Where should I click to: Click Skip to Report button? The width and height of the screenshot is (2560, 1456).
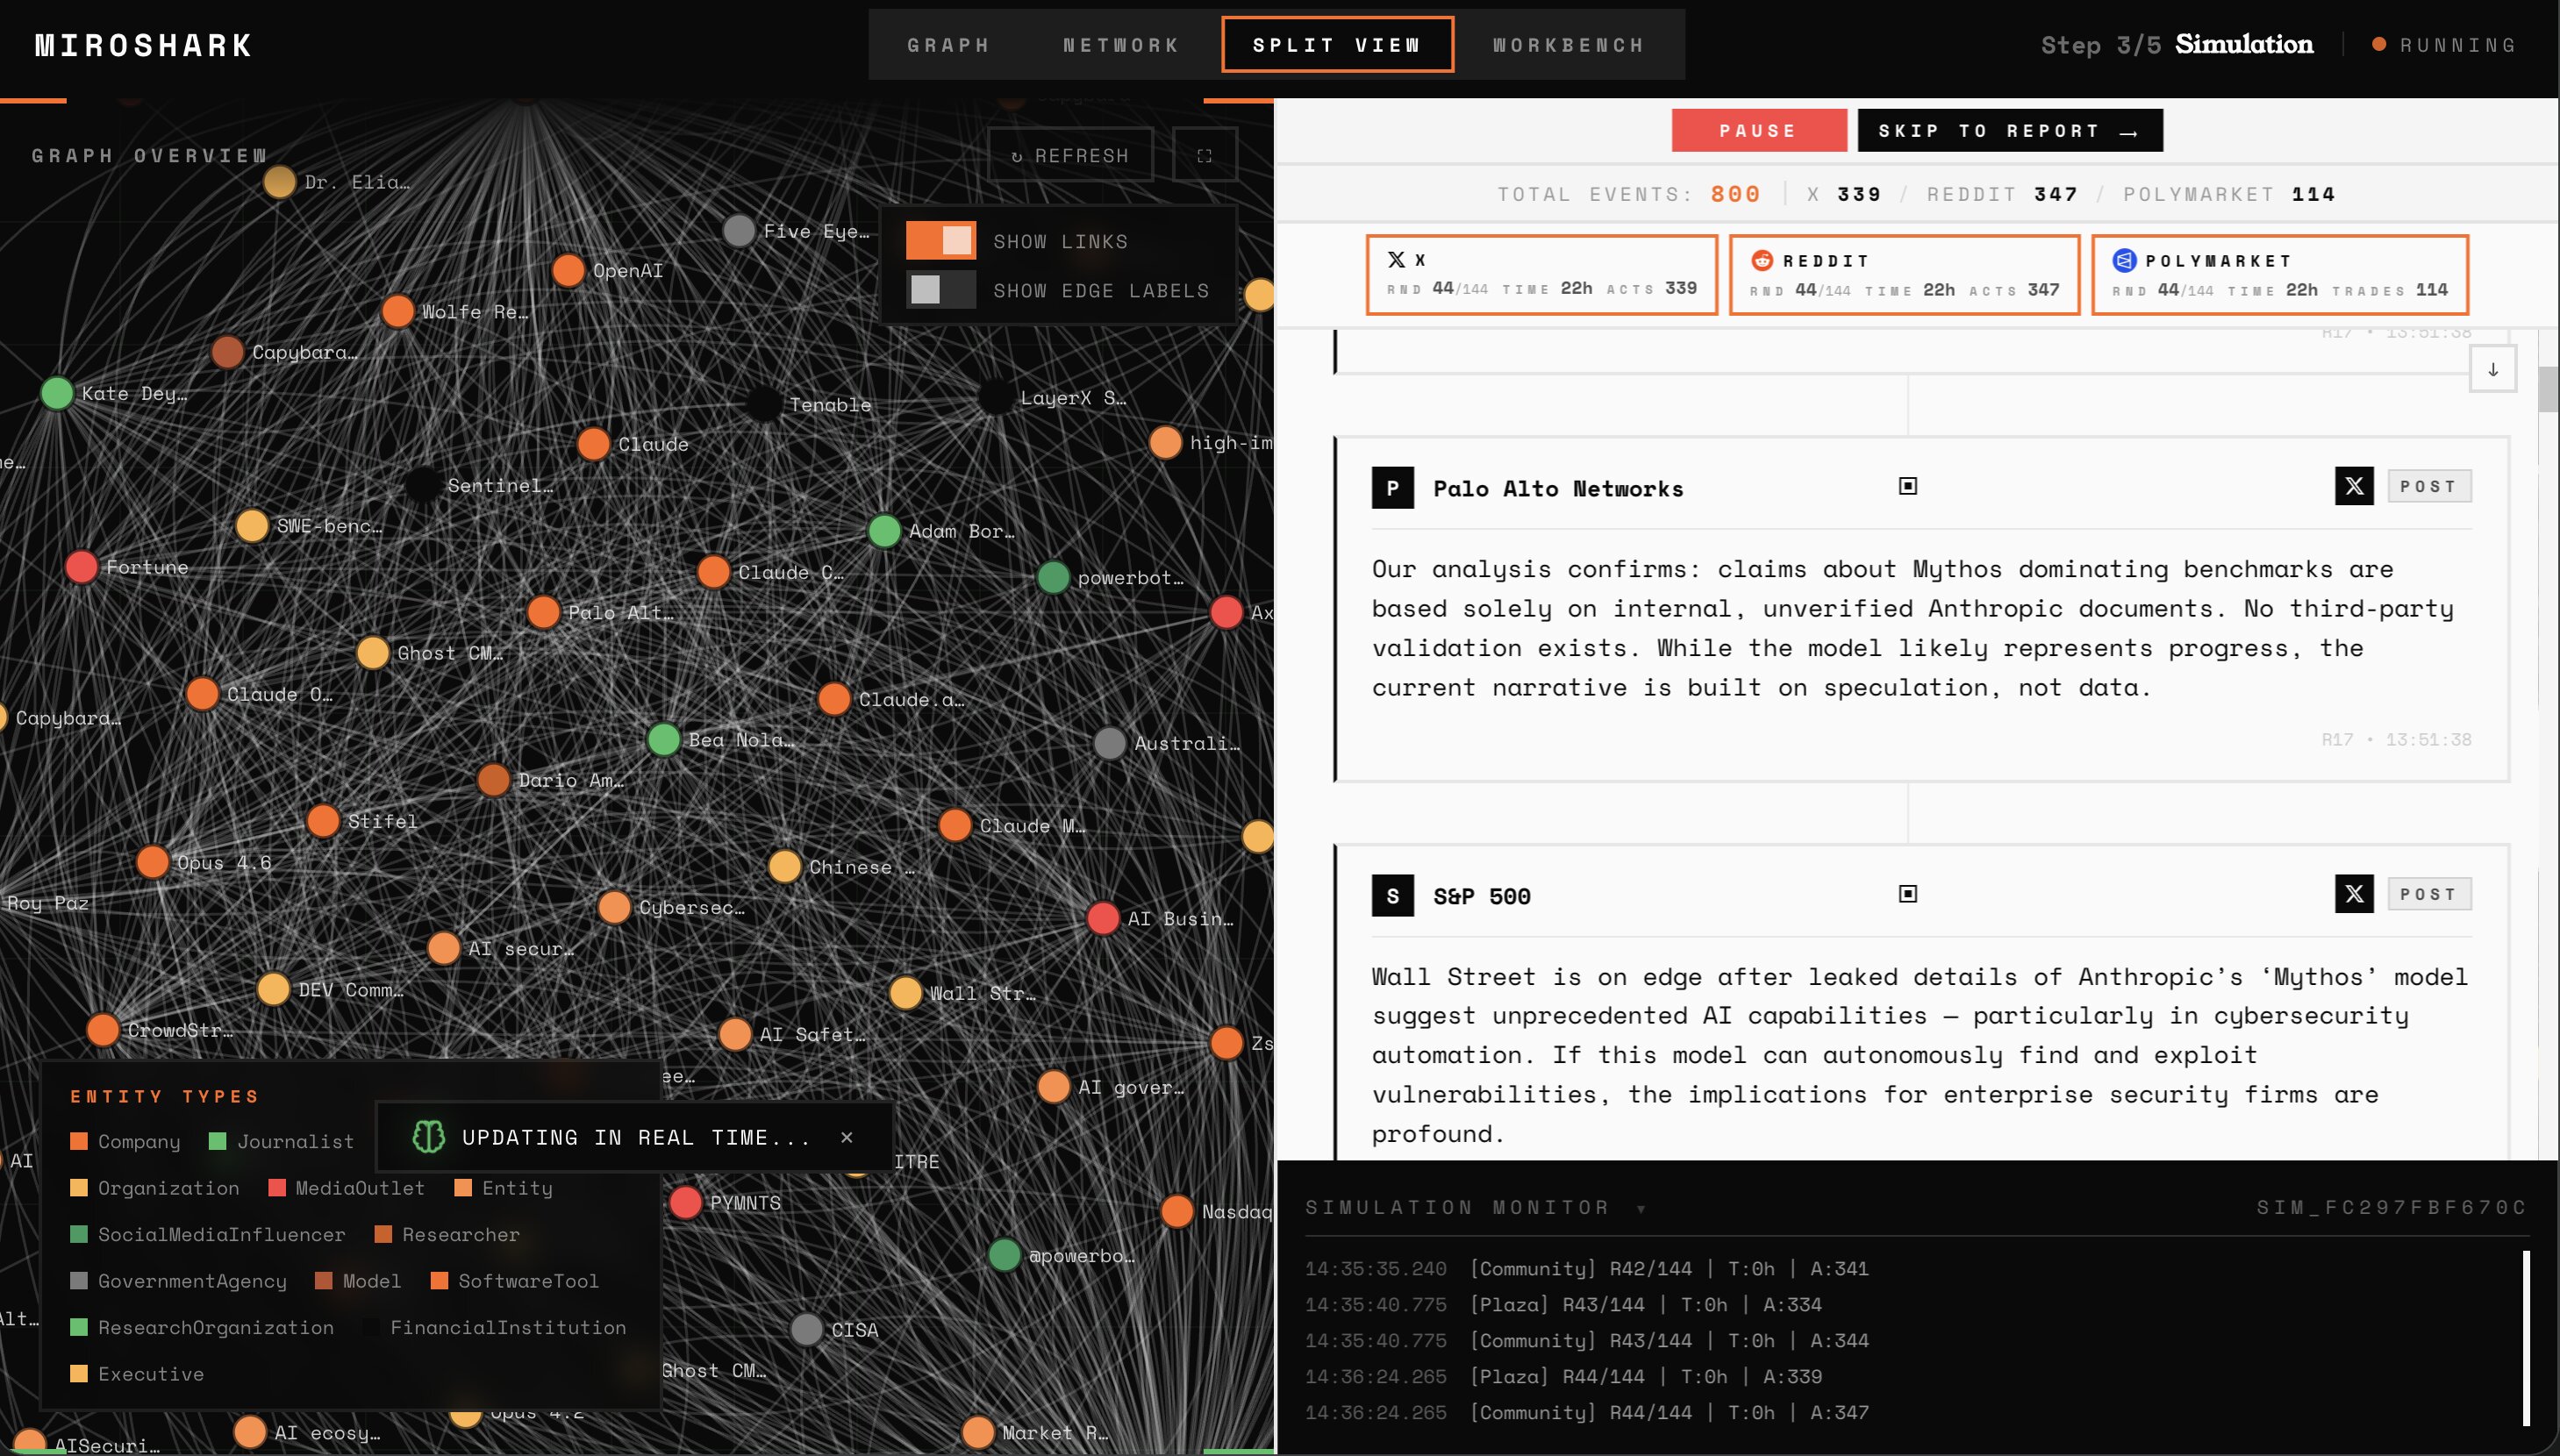coord(2009,131)
